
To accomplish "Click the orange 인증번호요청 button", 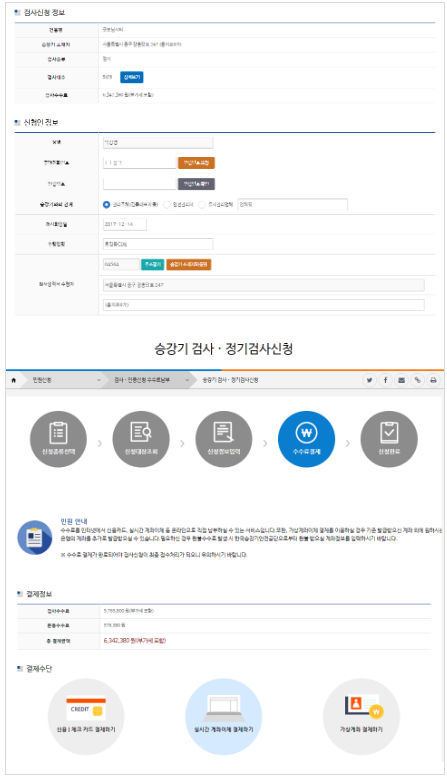I will point(196,163).
